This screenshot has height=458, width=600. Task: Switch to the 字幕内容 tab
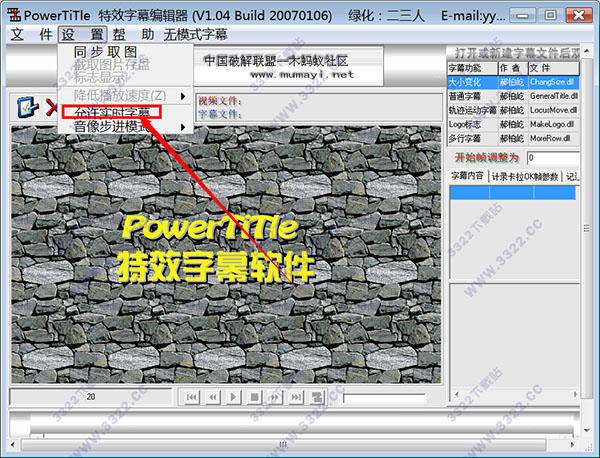(x=467, y=176)
